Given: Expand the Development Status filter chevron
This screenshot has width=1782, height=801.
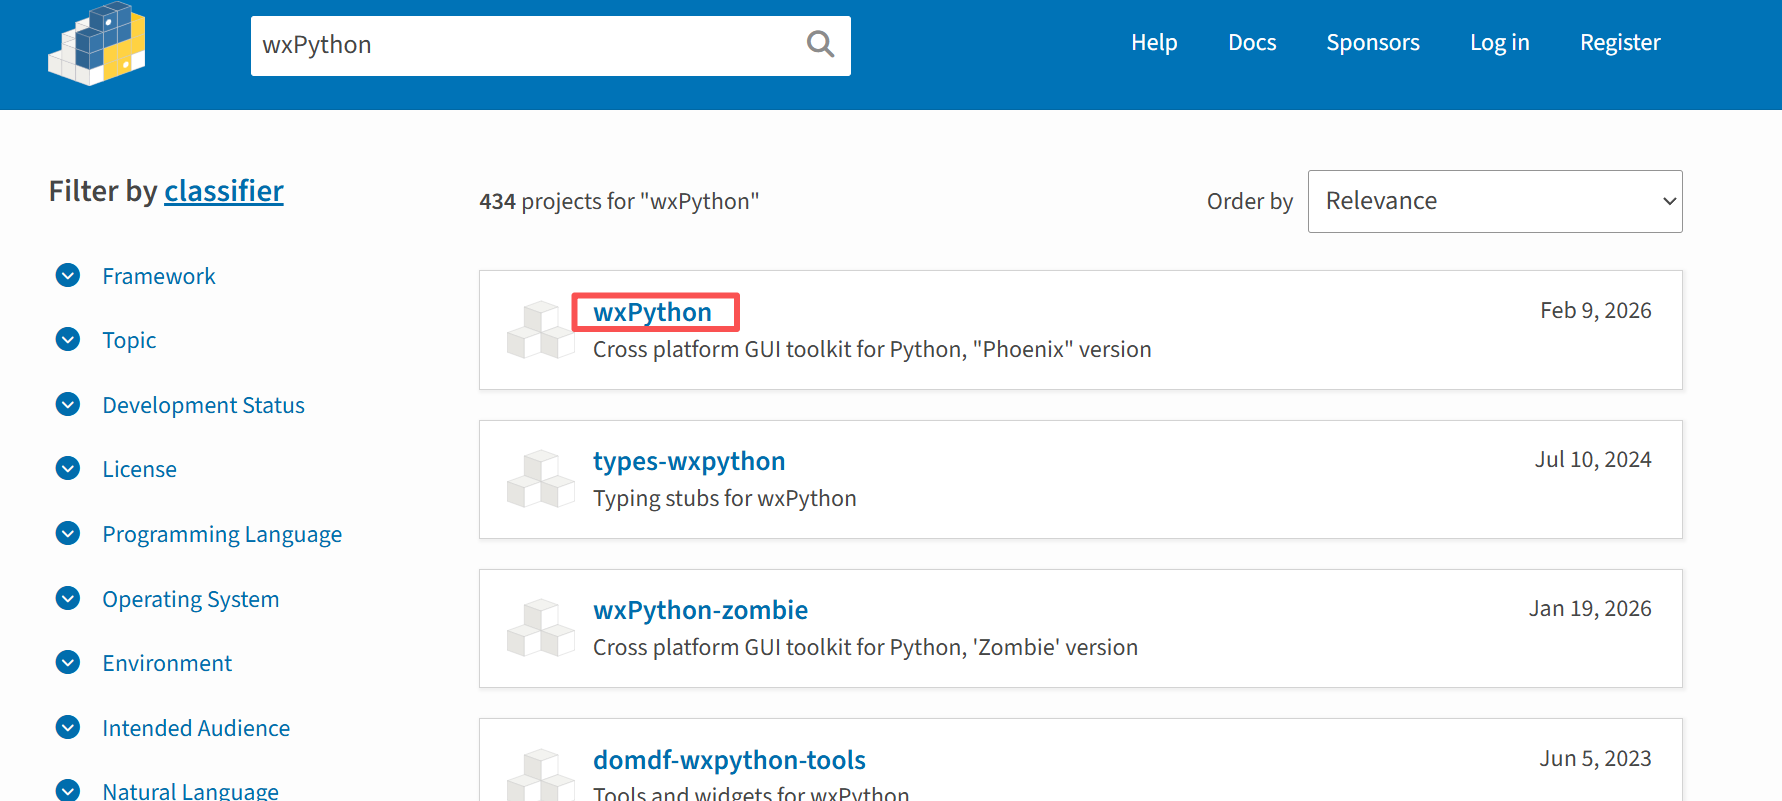Looking at the screenshot, I should click(68, 404).
